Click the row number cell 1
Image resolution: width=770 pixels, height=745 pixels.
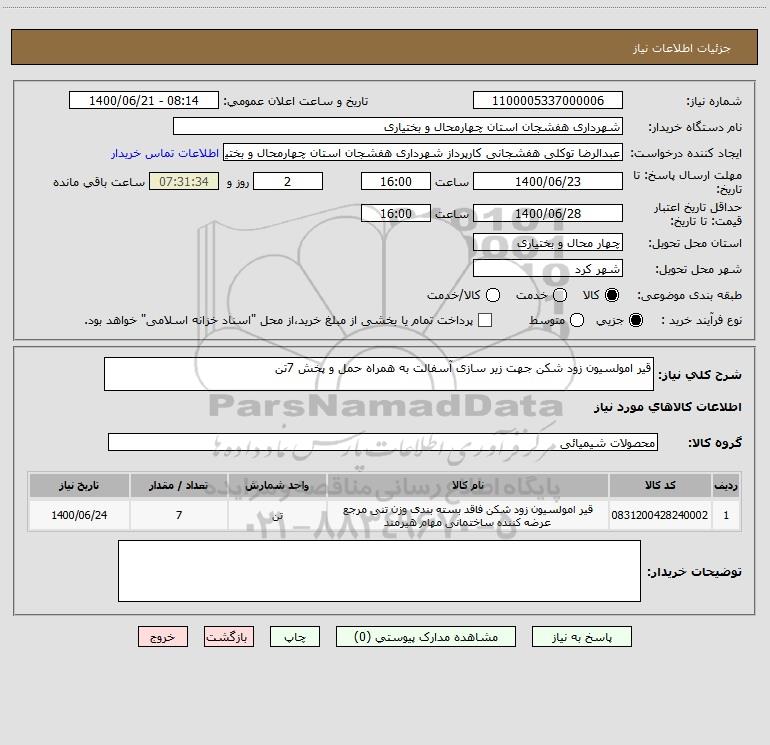(x=726, y=515)
